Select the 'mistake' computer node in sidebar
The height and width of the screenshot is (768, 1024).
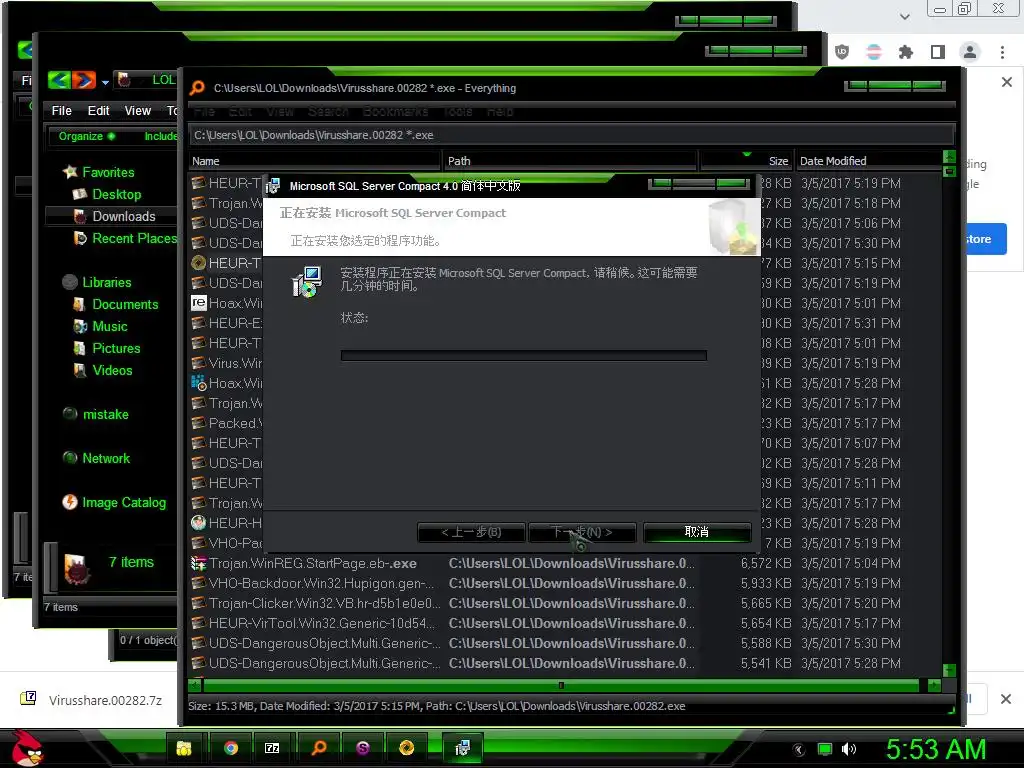tap(104, 414)
